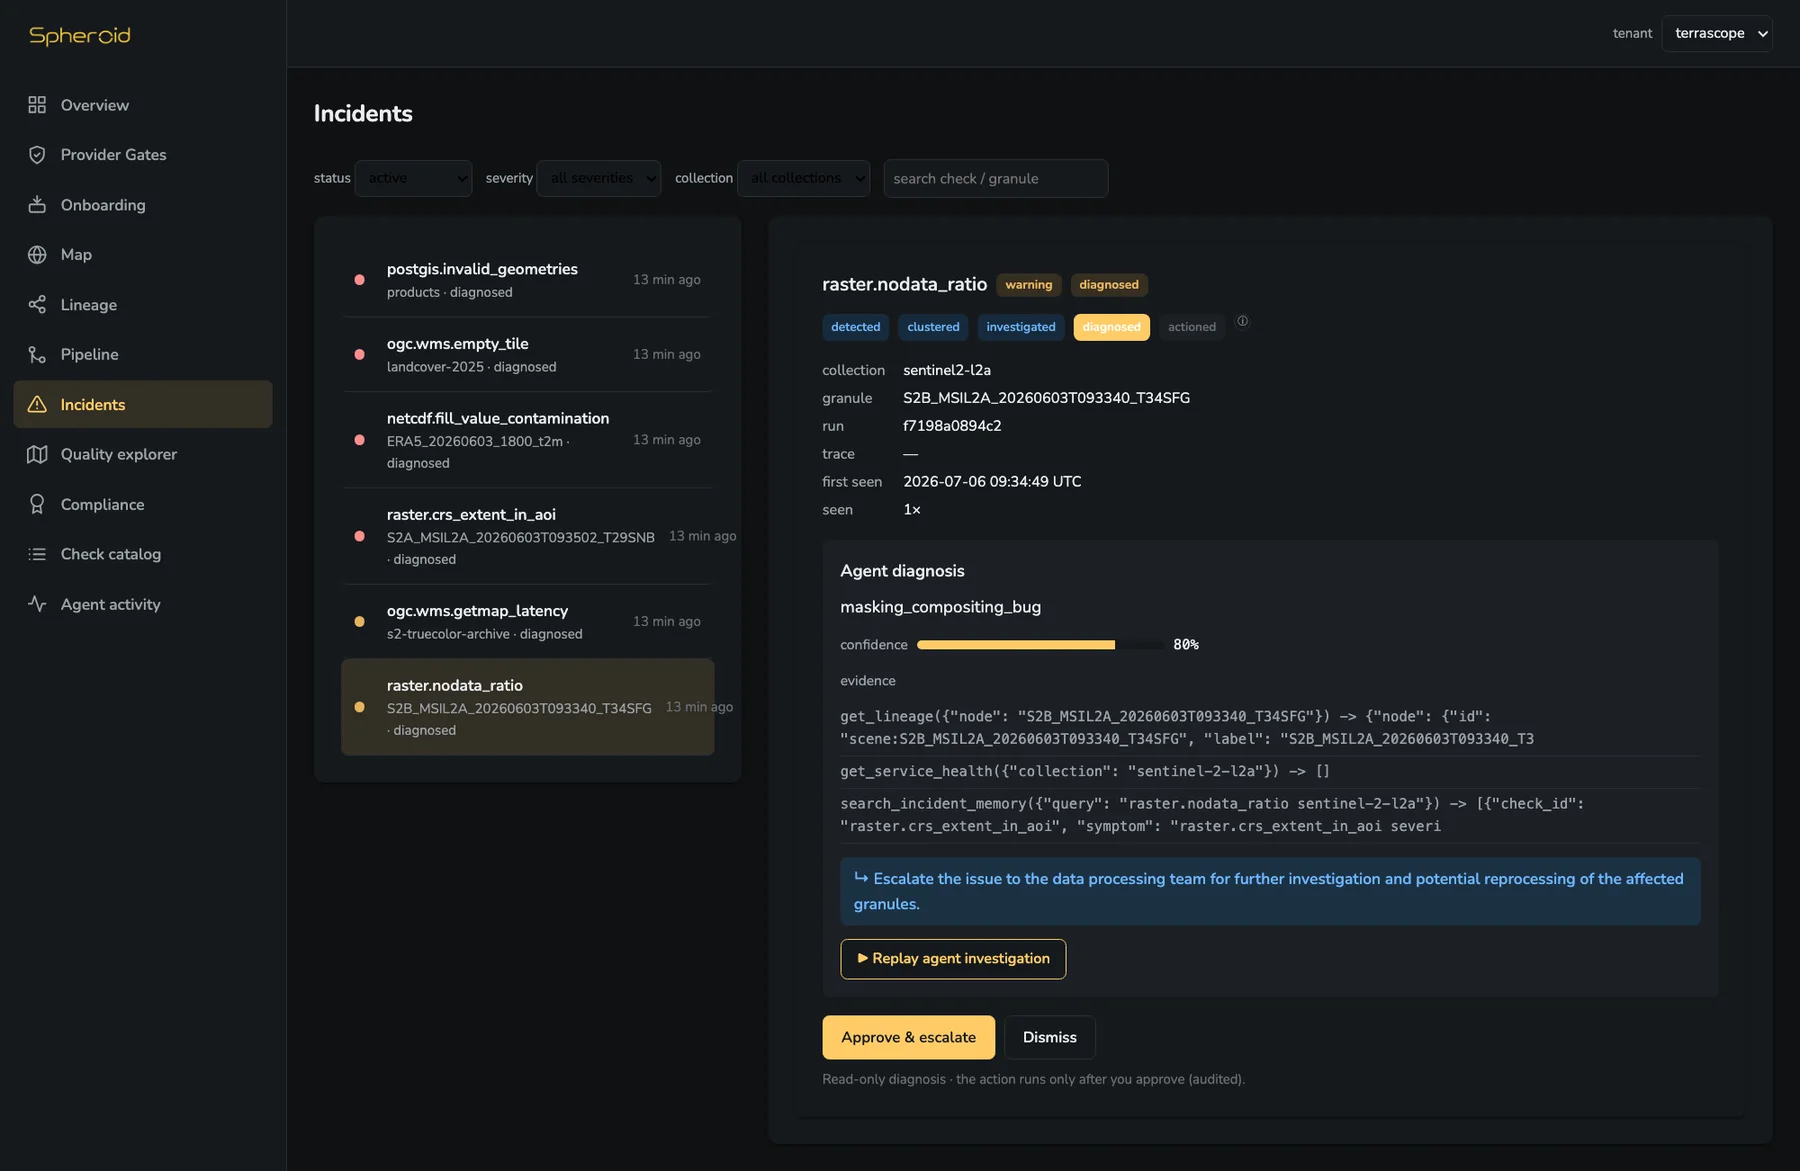This screenshot has height=1171, width=1800.
Task: Select the ogc.wms.getmap_latency incident
Action: click(x=527, y=622)
